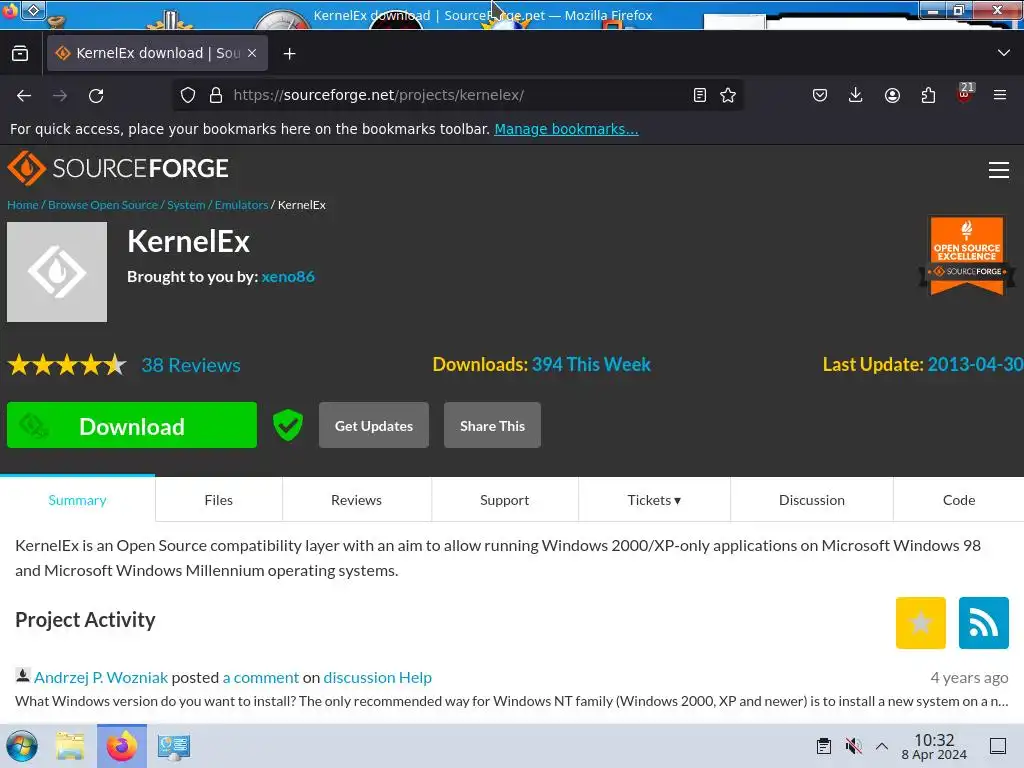Open Andrzej P. Wozniak profile link
The image size is (1024, 768).
[x=101, y=677]
